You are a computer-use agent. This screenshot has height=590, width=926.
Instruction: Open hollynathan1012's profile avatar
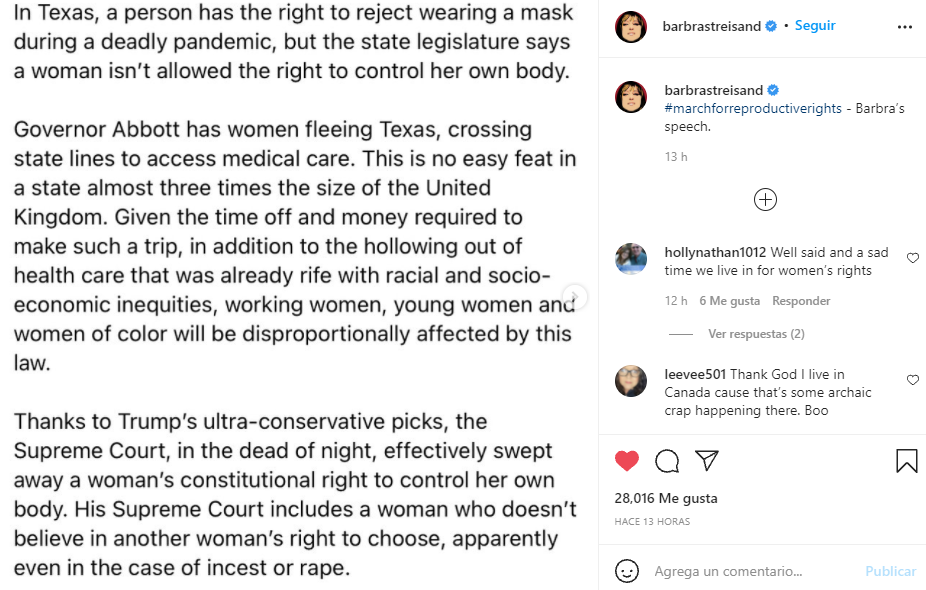pyautogui.click(x=631, y=259)
